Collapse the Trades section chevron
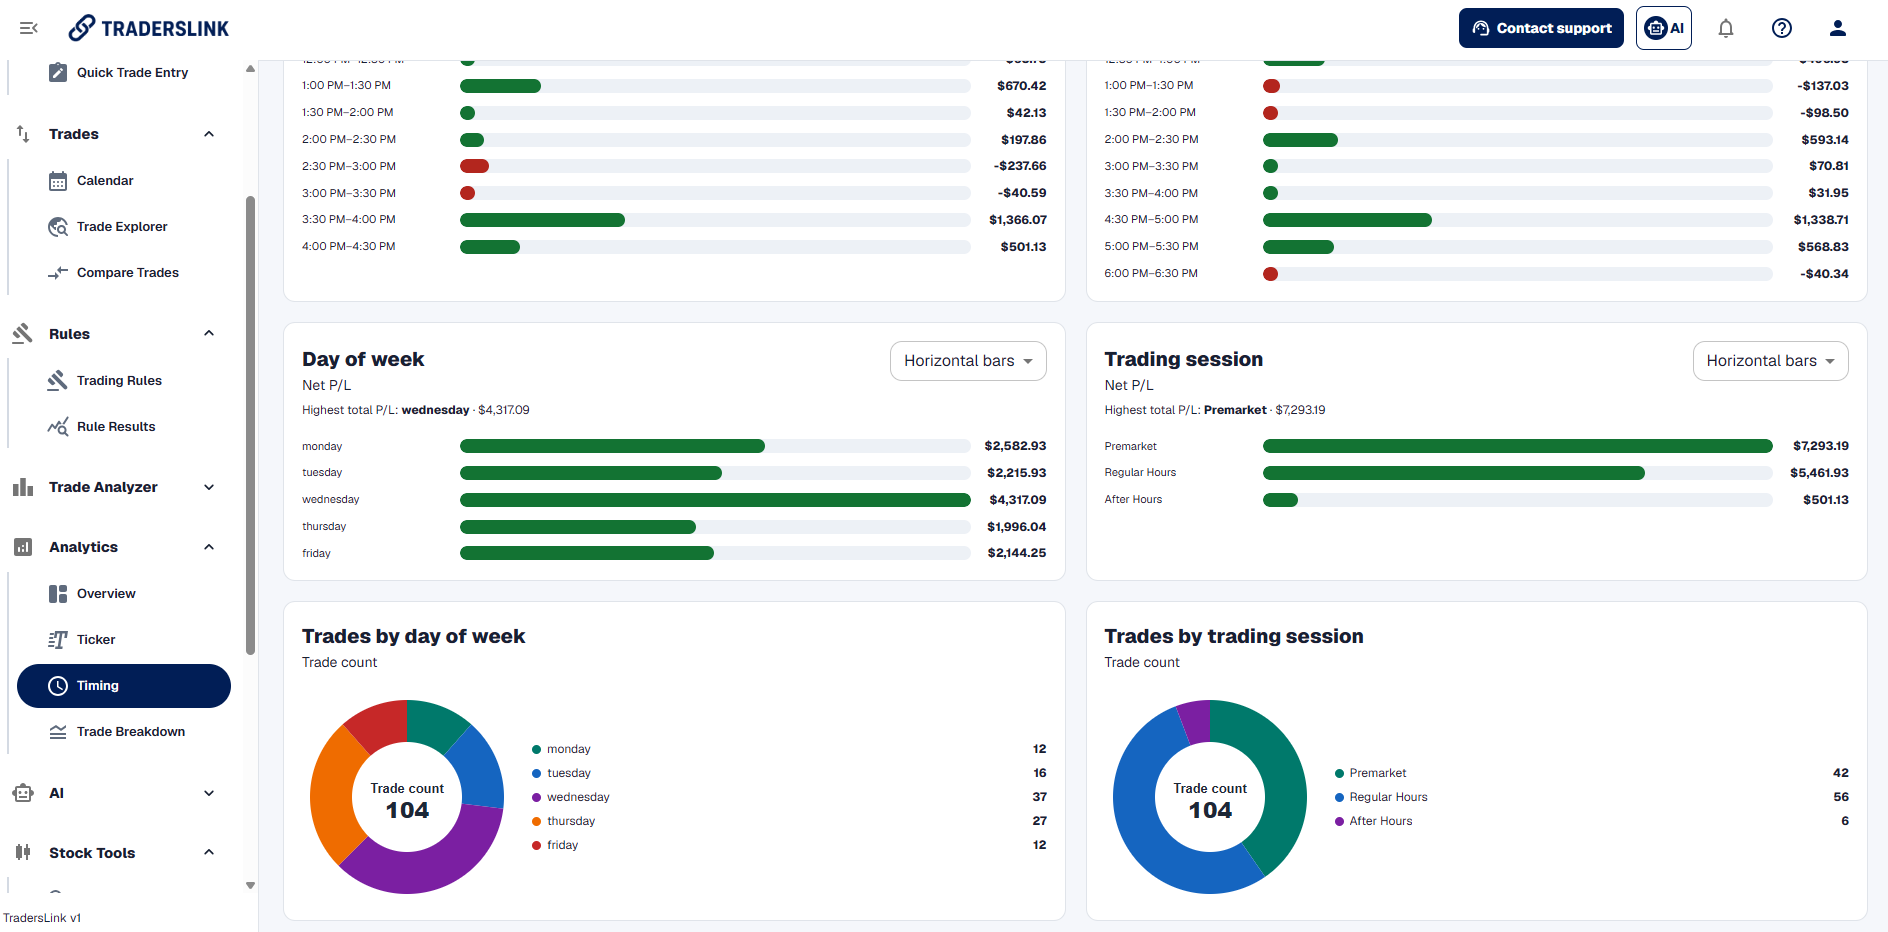Image resolution: width=1888 pixels, height=932 pixels. 209,134
